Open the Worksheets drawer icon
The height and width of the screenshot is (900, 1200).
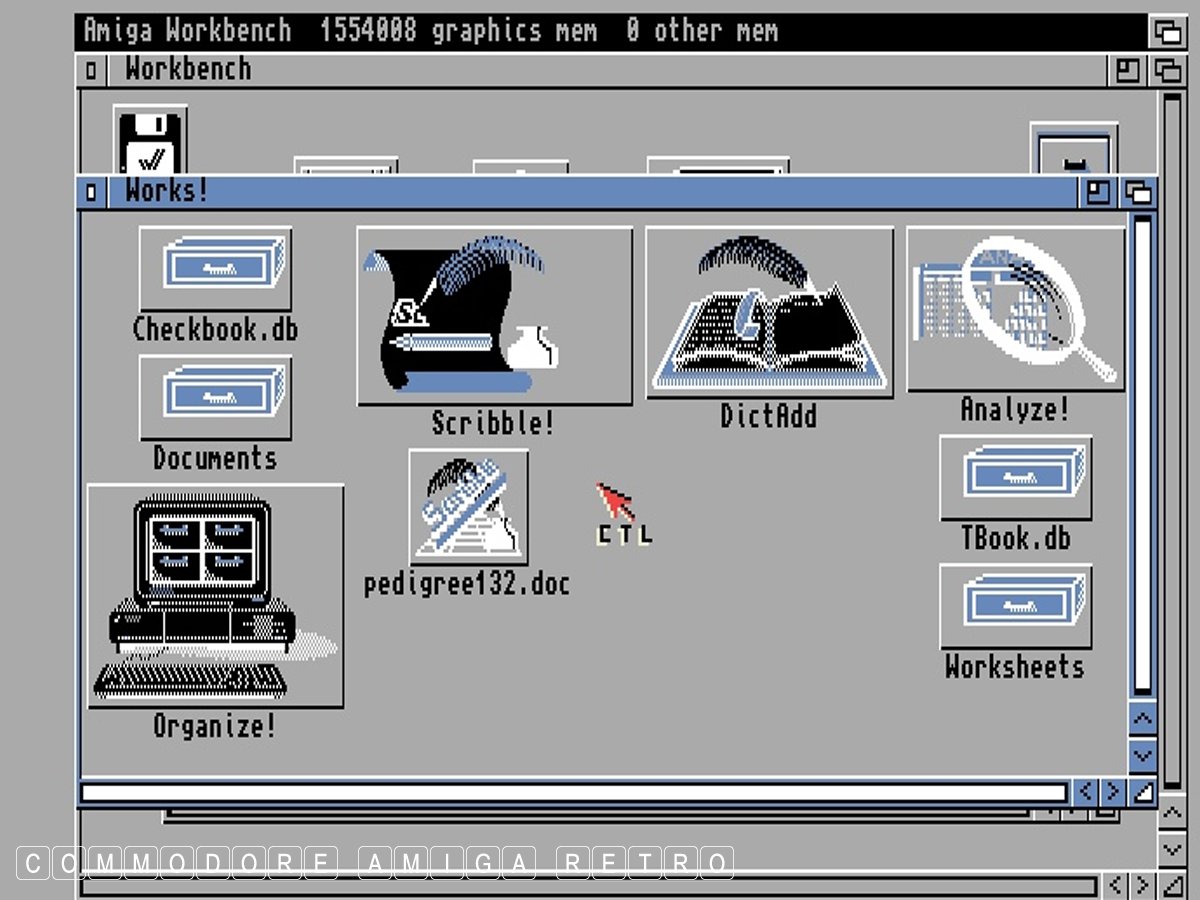click(x=1015, y=607)
